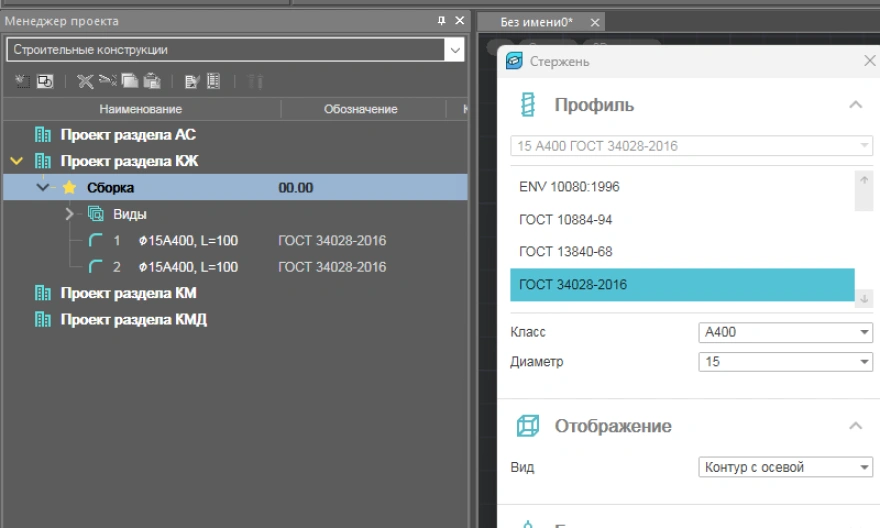
Task: Select rebar item 2 Ф15А400 in tree
Action: pos(188,267)
